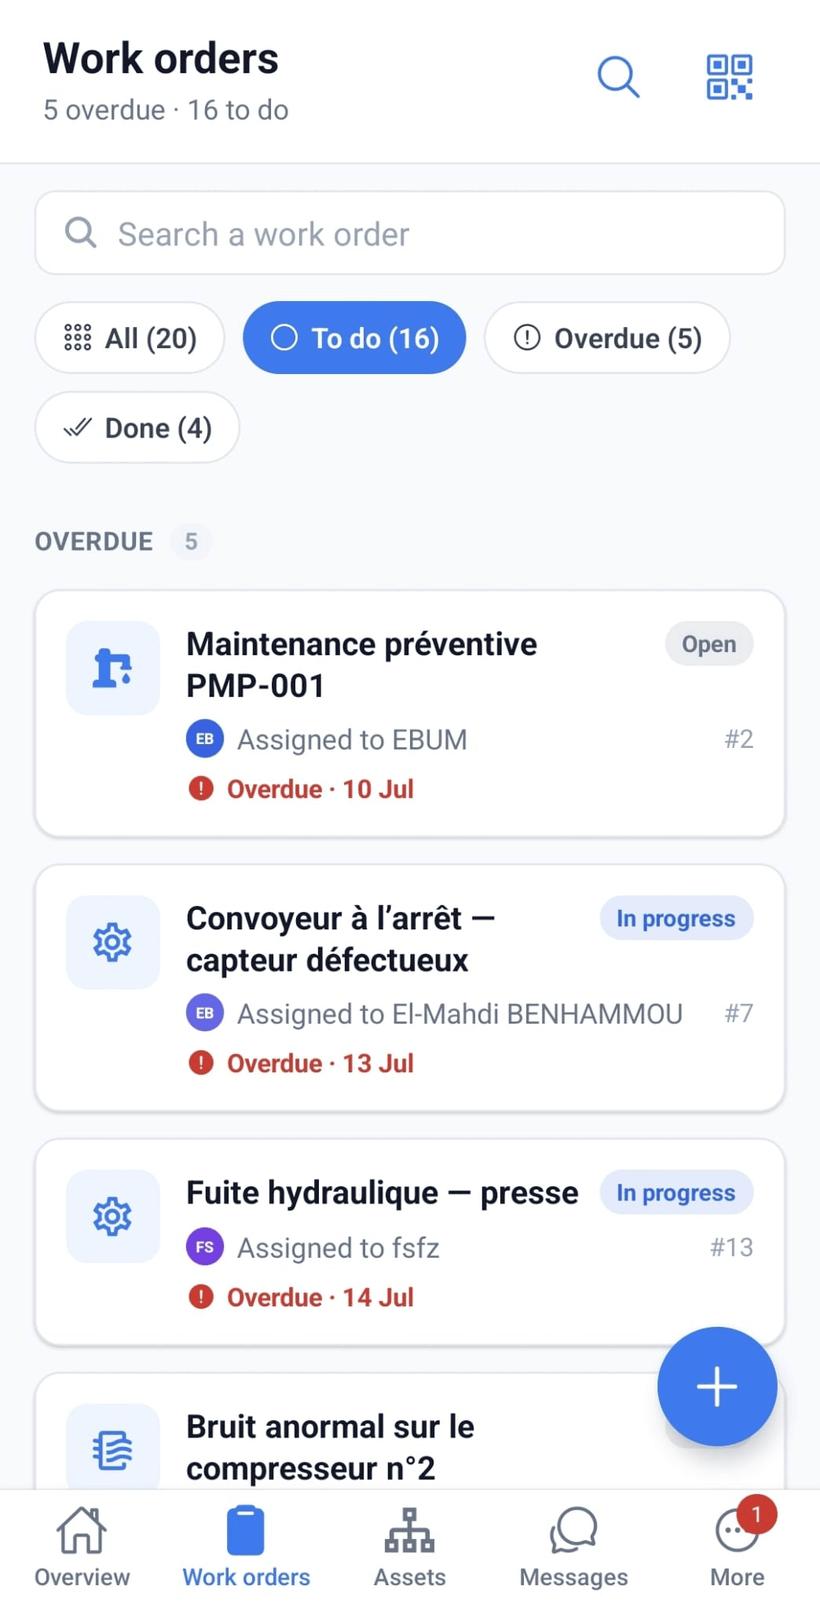The width and height of the screenshot is (820, 1609).
Task: Open the Fuite hydraulique — presse work order
Action: click(410, 1242)
